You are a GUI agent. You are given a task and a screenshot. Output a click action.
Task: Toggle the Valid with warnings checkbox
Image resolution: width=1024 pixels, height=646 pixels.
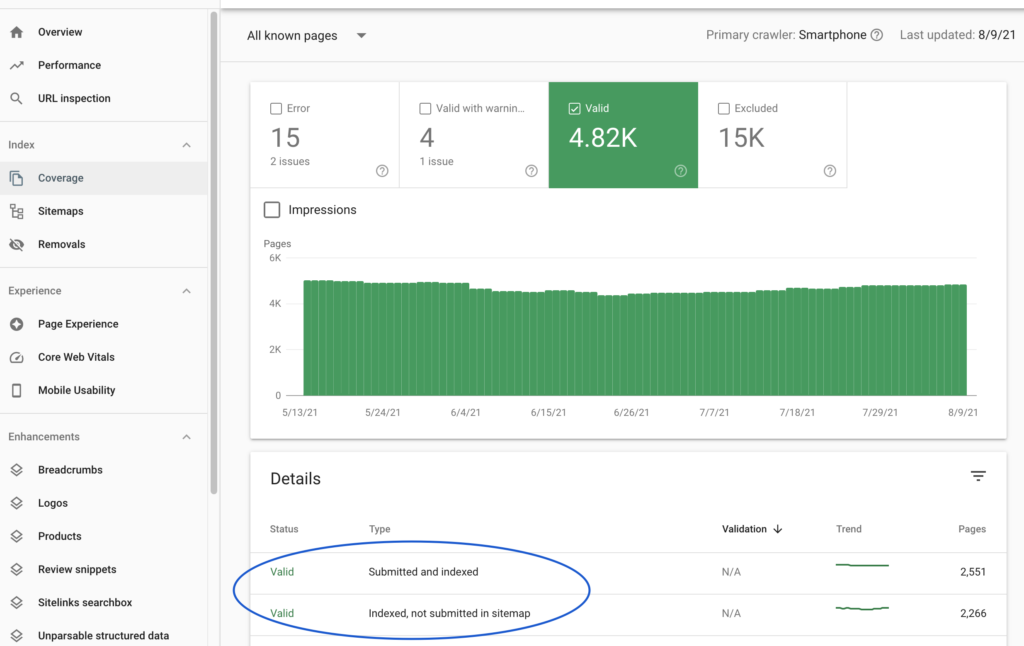pos(425,108)
